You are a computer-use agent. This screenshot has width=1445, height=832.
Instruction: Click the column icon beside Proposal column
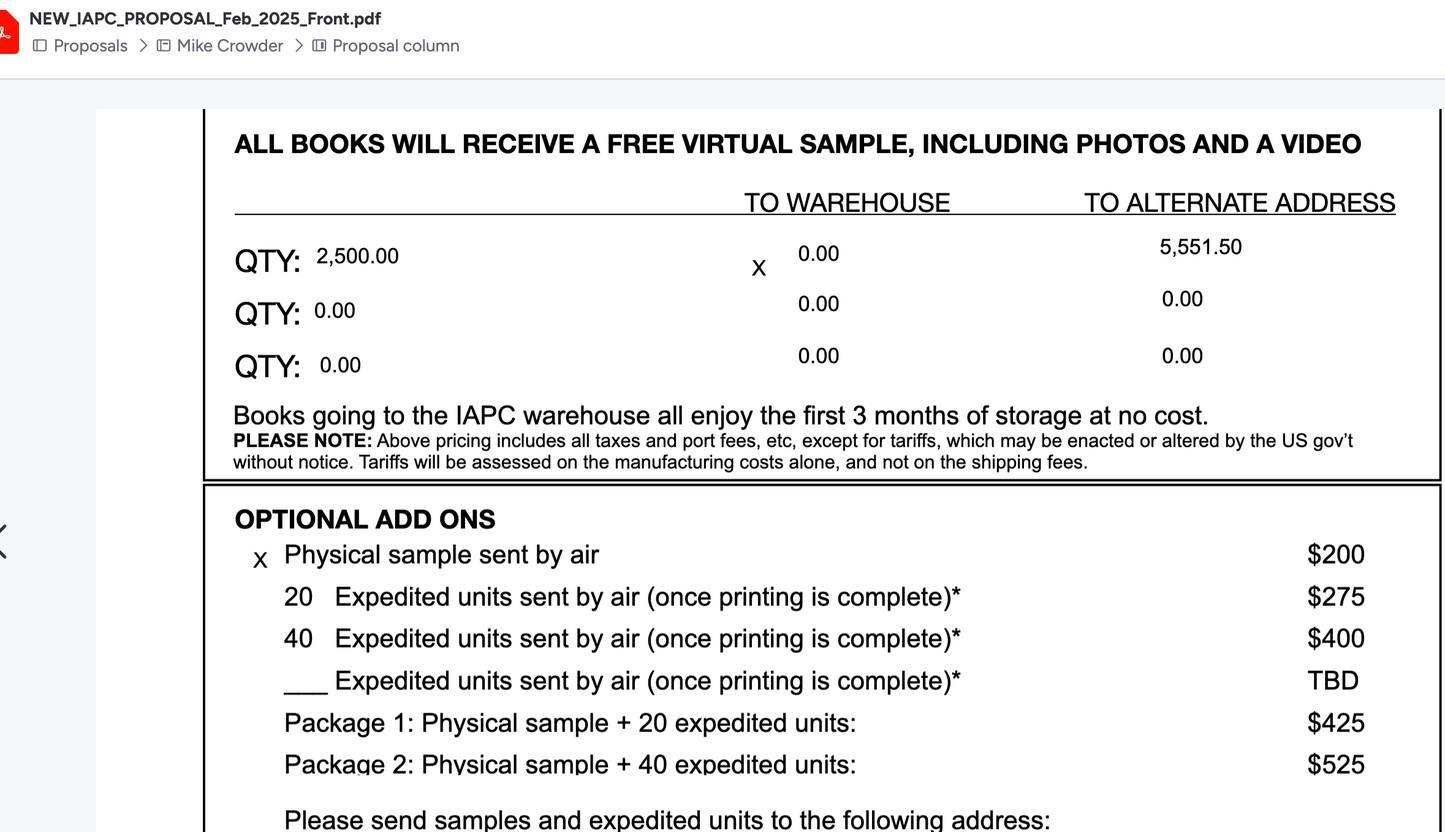coord(319,46)
